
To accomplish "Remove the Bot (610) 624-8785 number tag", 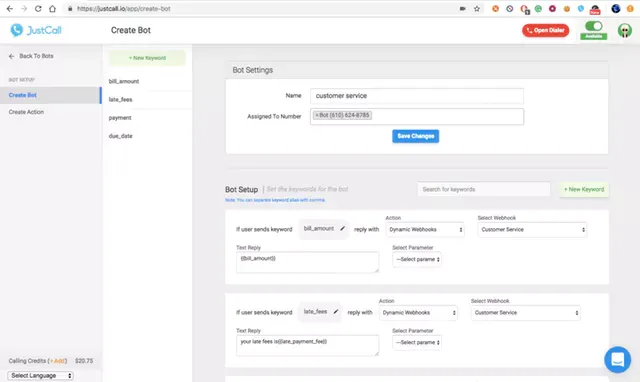I will coord(317,115).
